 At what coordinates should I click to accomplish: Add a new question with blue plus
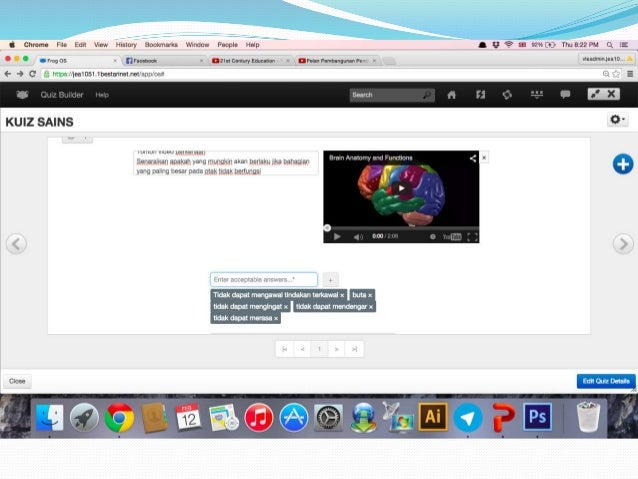pos(623,164)
